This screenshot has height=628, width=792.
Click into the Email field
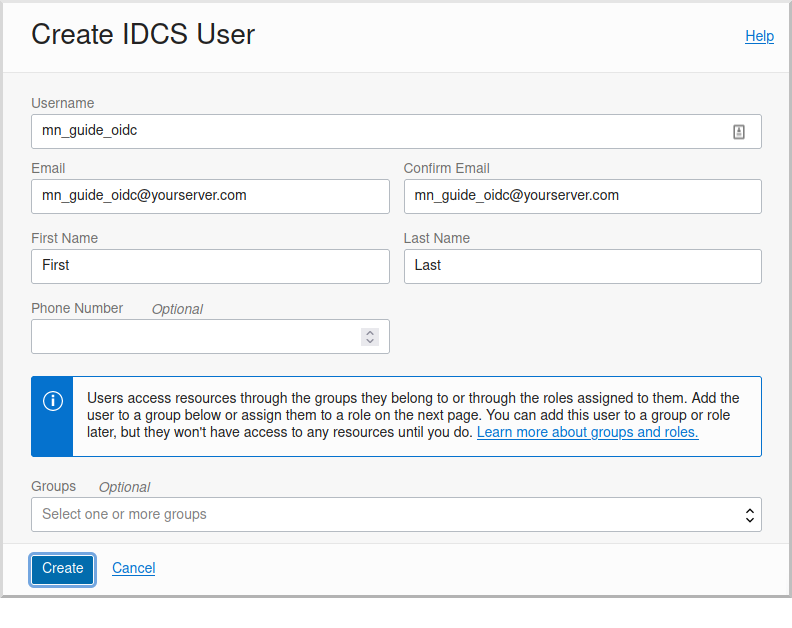(210, 196)
